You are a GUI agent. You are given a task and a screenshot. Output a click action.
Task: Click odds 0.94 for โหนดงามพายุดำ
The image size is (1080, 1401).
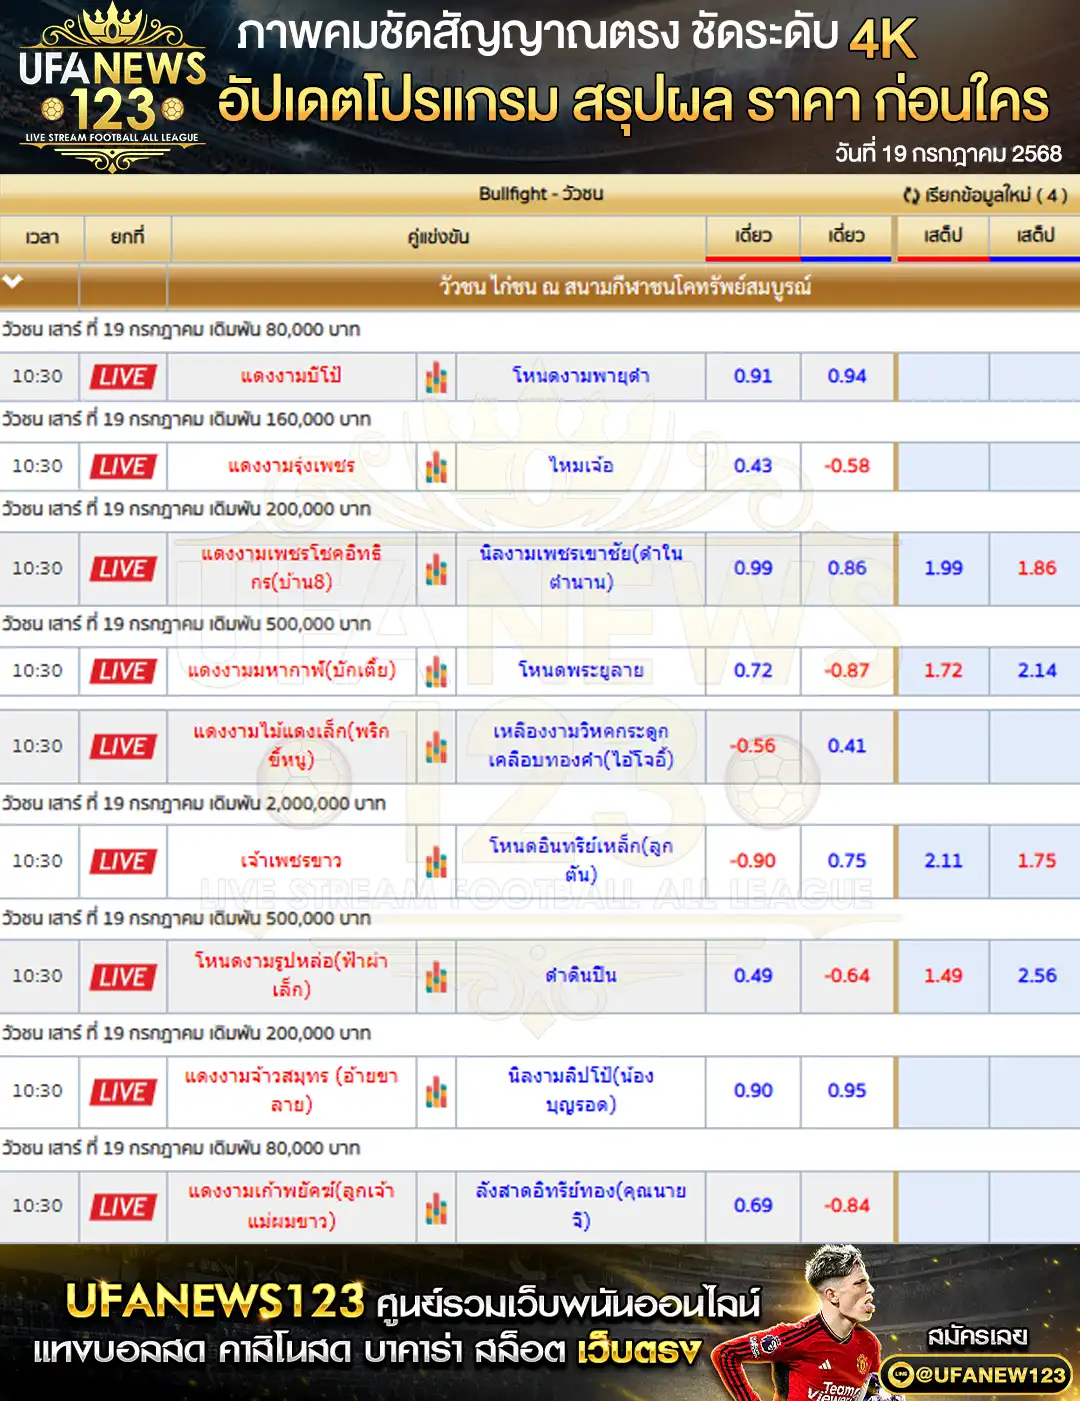pyautogui.click(x=846, y=376)
